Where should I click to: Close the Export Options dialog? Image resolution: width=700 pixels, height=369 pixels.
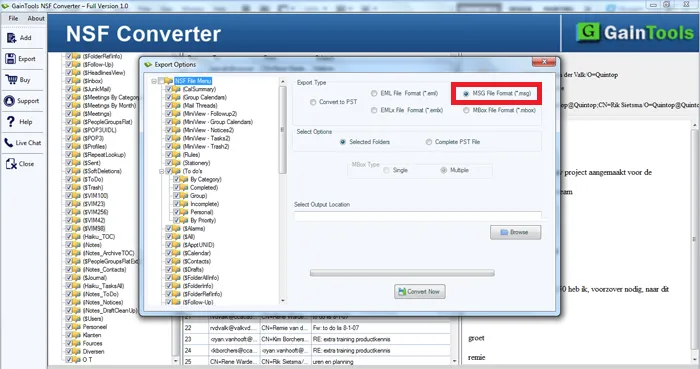(544, 62)
